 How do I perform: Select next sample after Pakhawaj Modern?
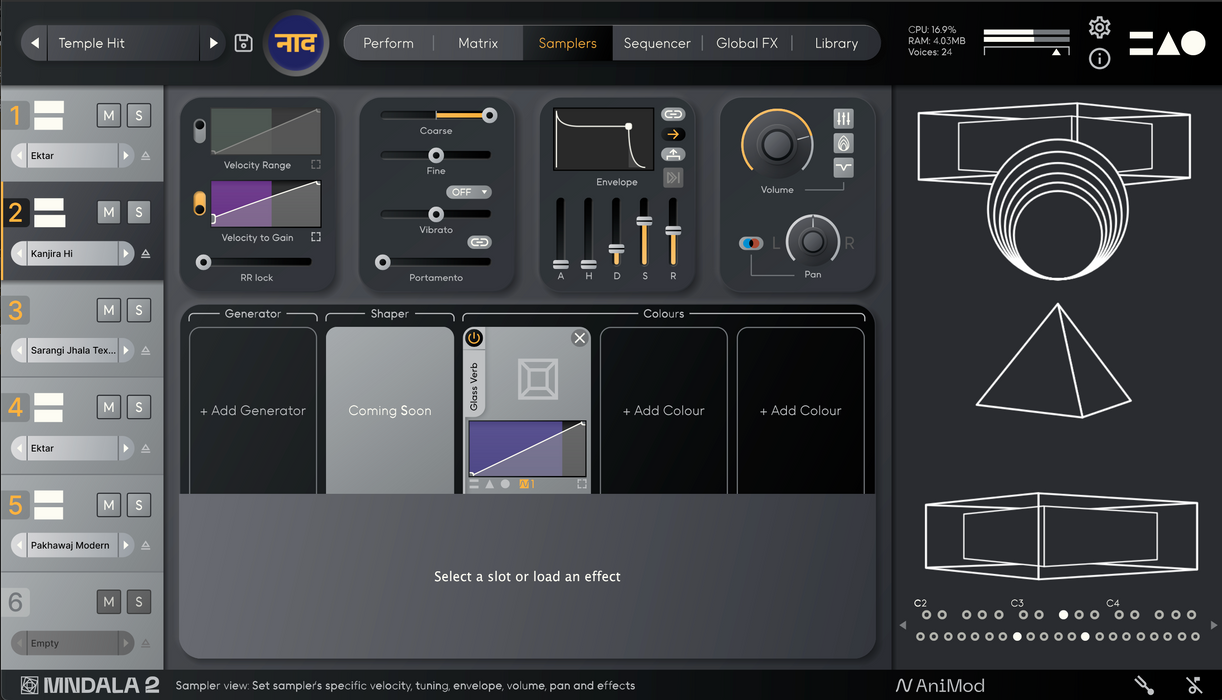coord(125,546)
